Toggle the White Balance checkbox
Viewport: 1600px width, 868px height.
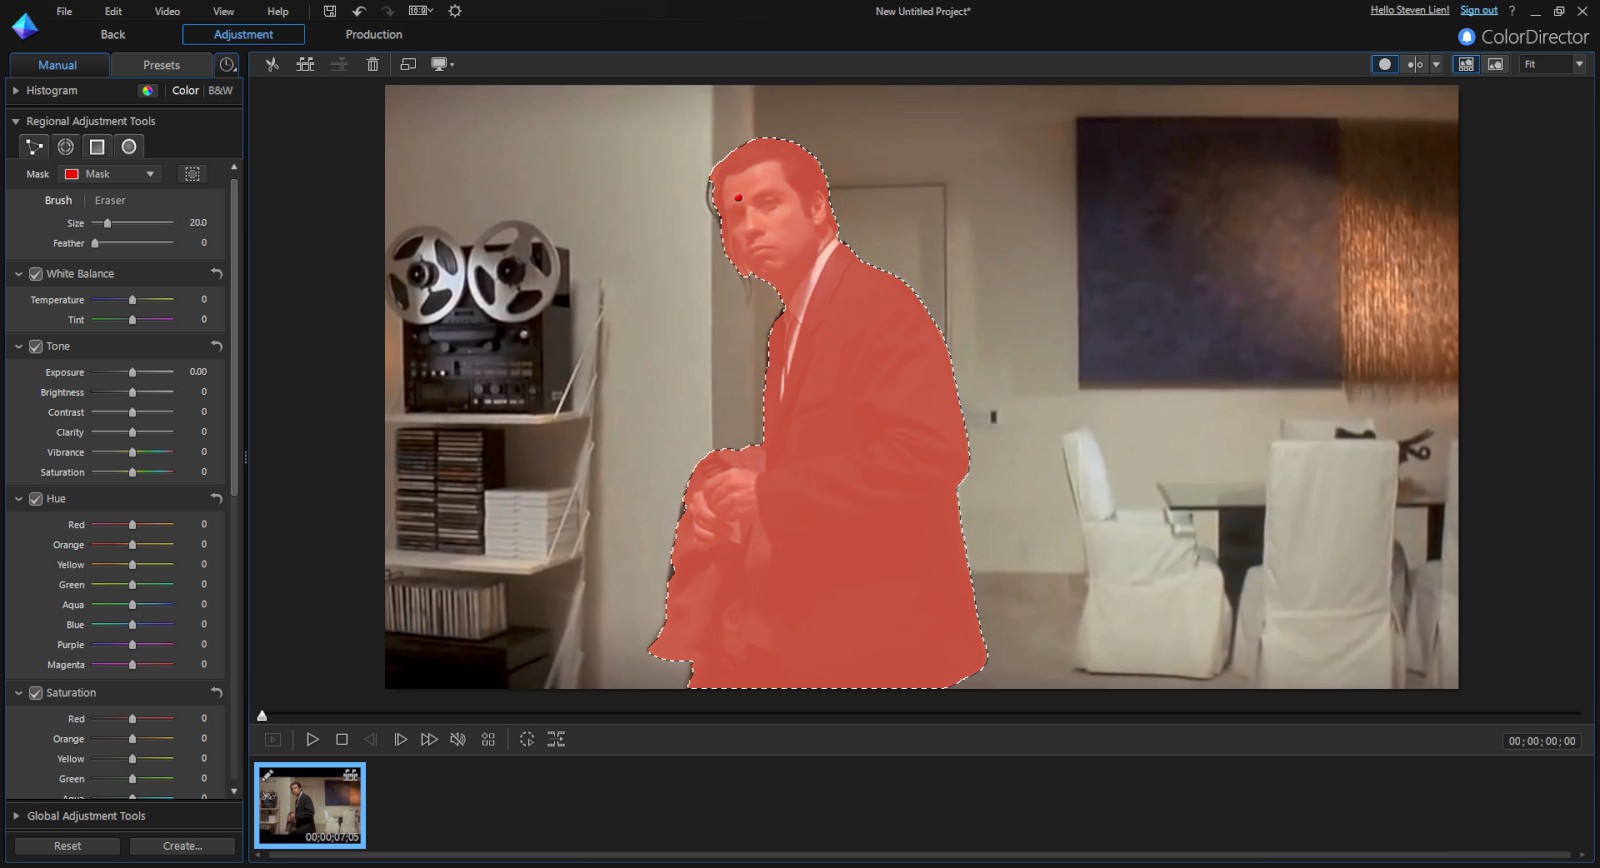[x=36, y=274]
